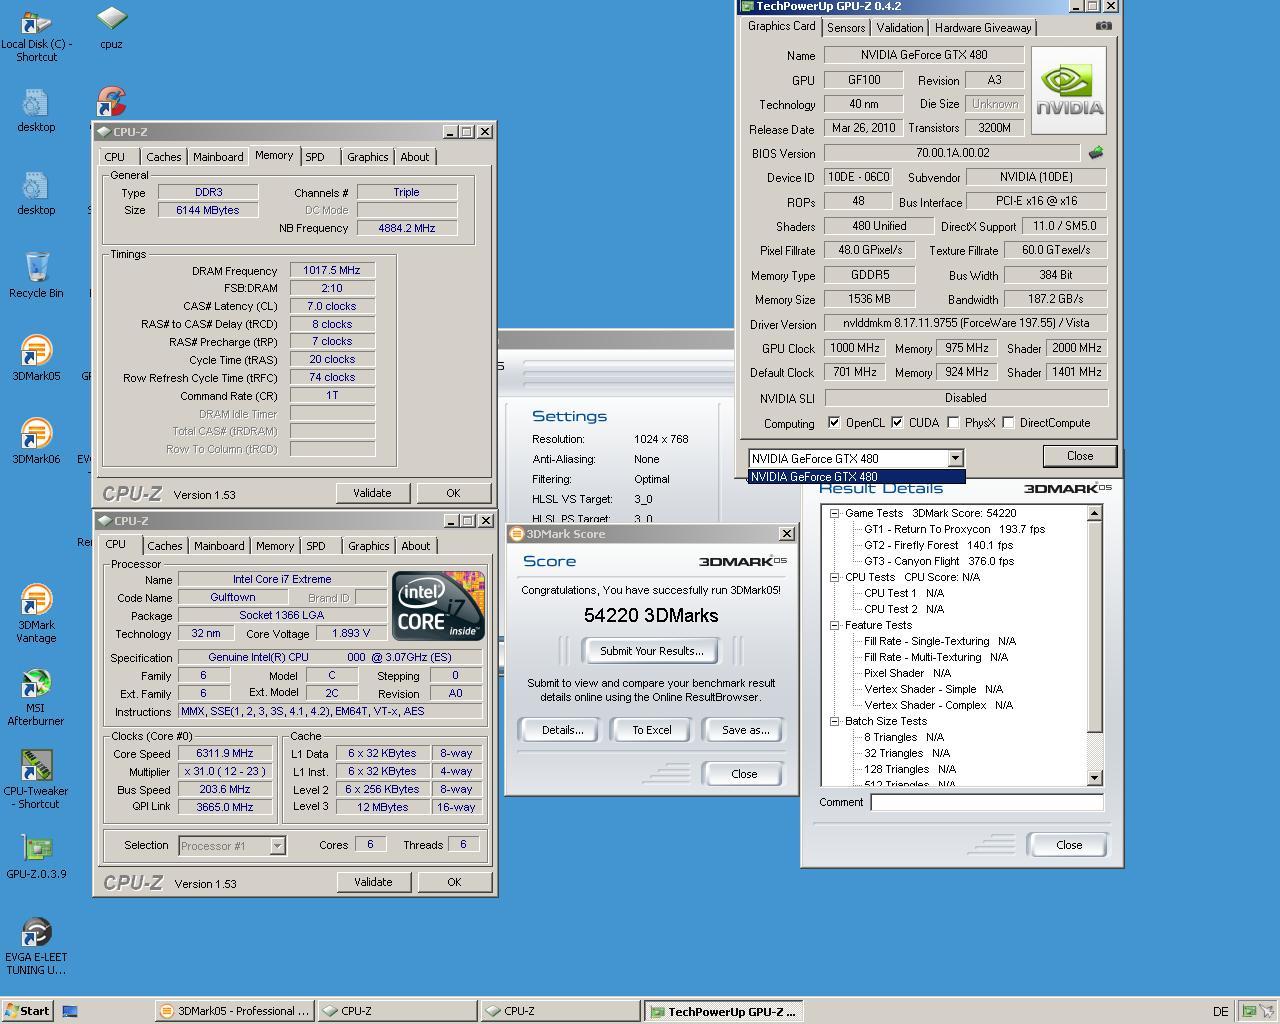Launch the 3DMark05 desktop shortcut
Screen dimensions: 1280x1024
pos(36,350)
